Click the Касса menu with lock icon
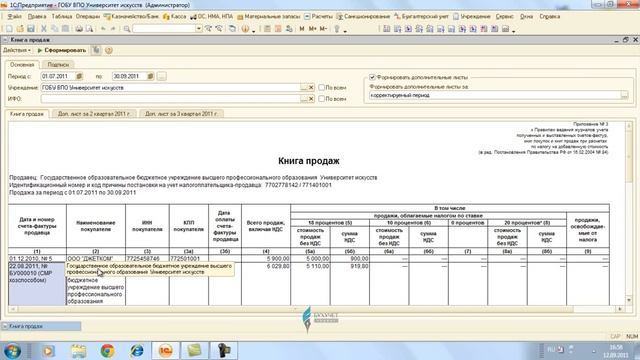 pyautogui.click(x=174, y=17)
